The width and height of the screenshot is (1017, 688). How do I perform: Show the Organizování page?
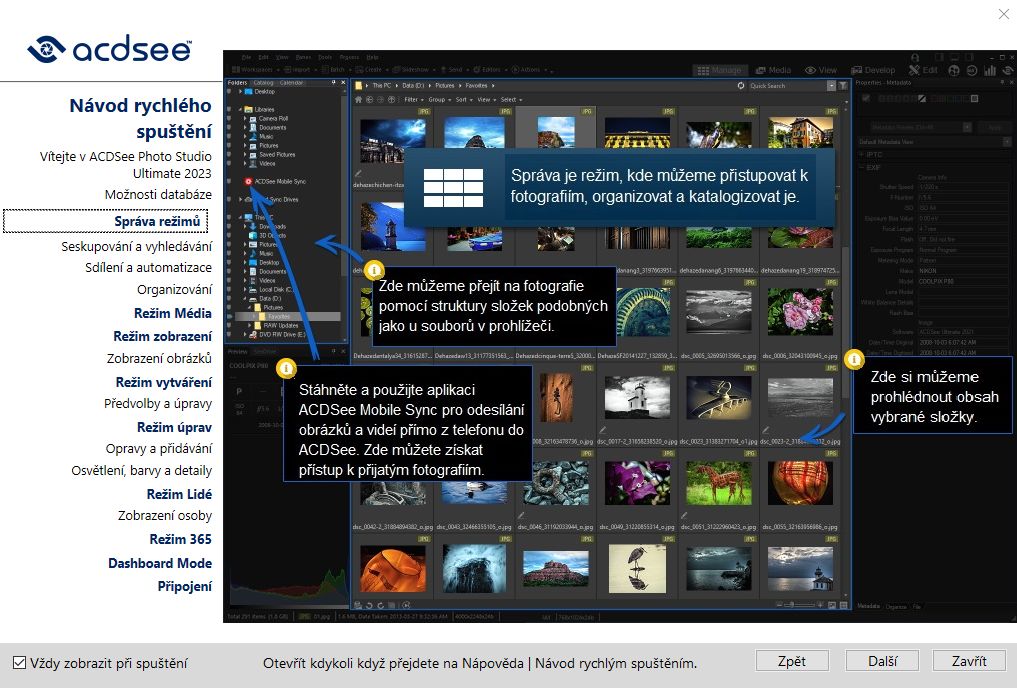tap(174, 289)
